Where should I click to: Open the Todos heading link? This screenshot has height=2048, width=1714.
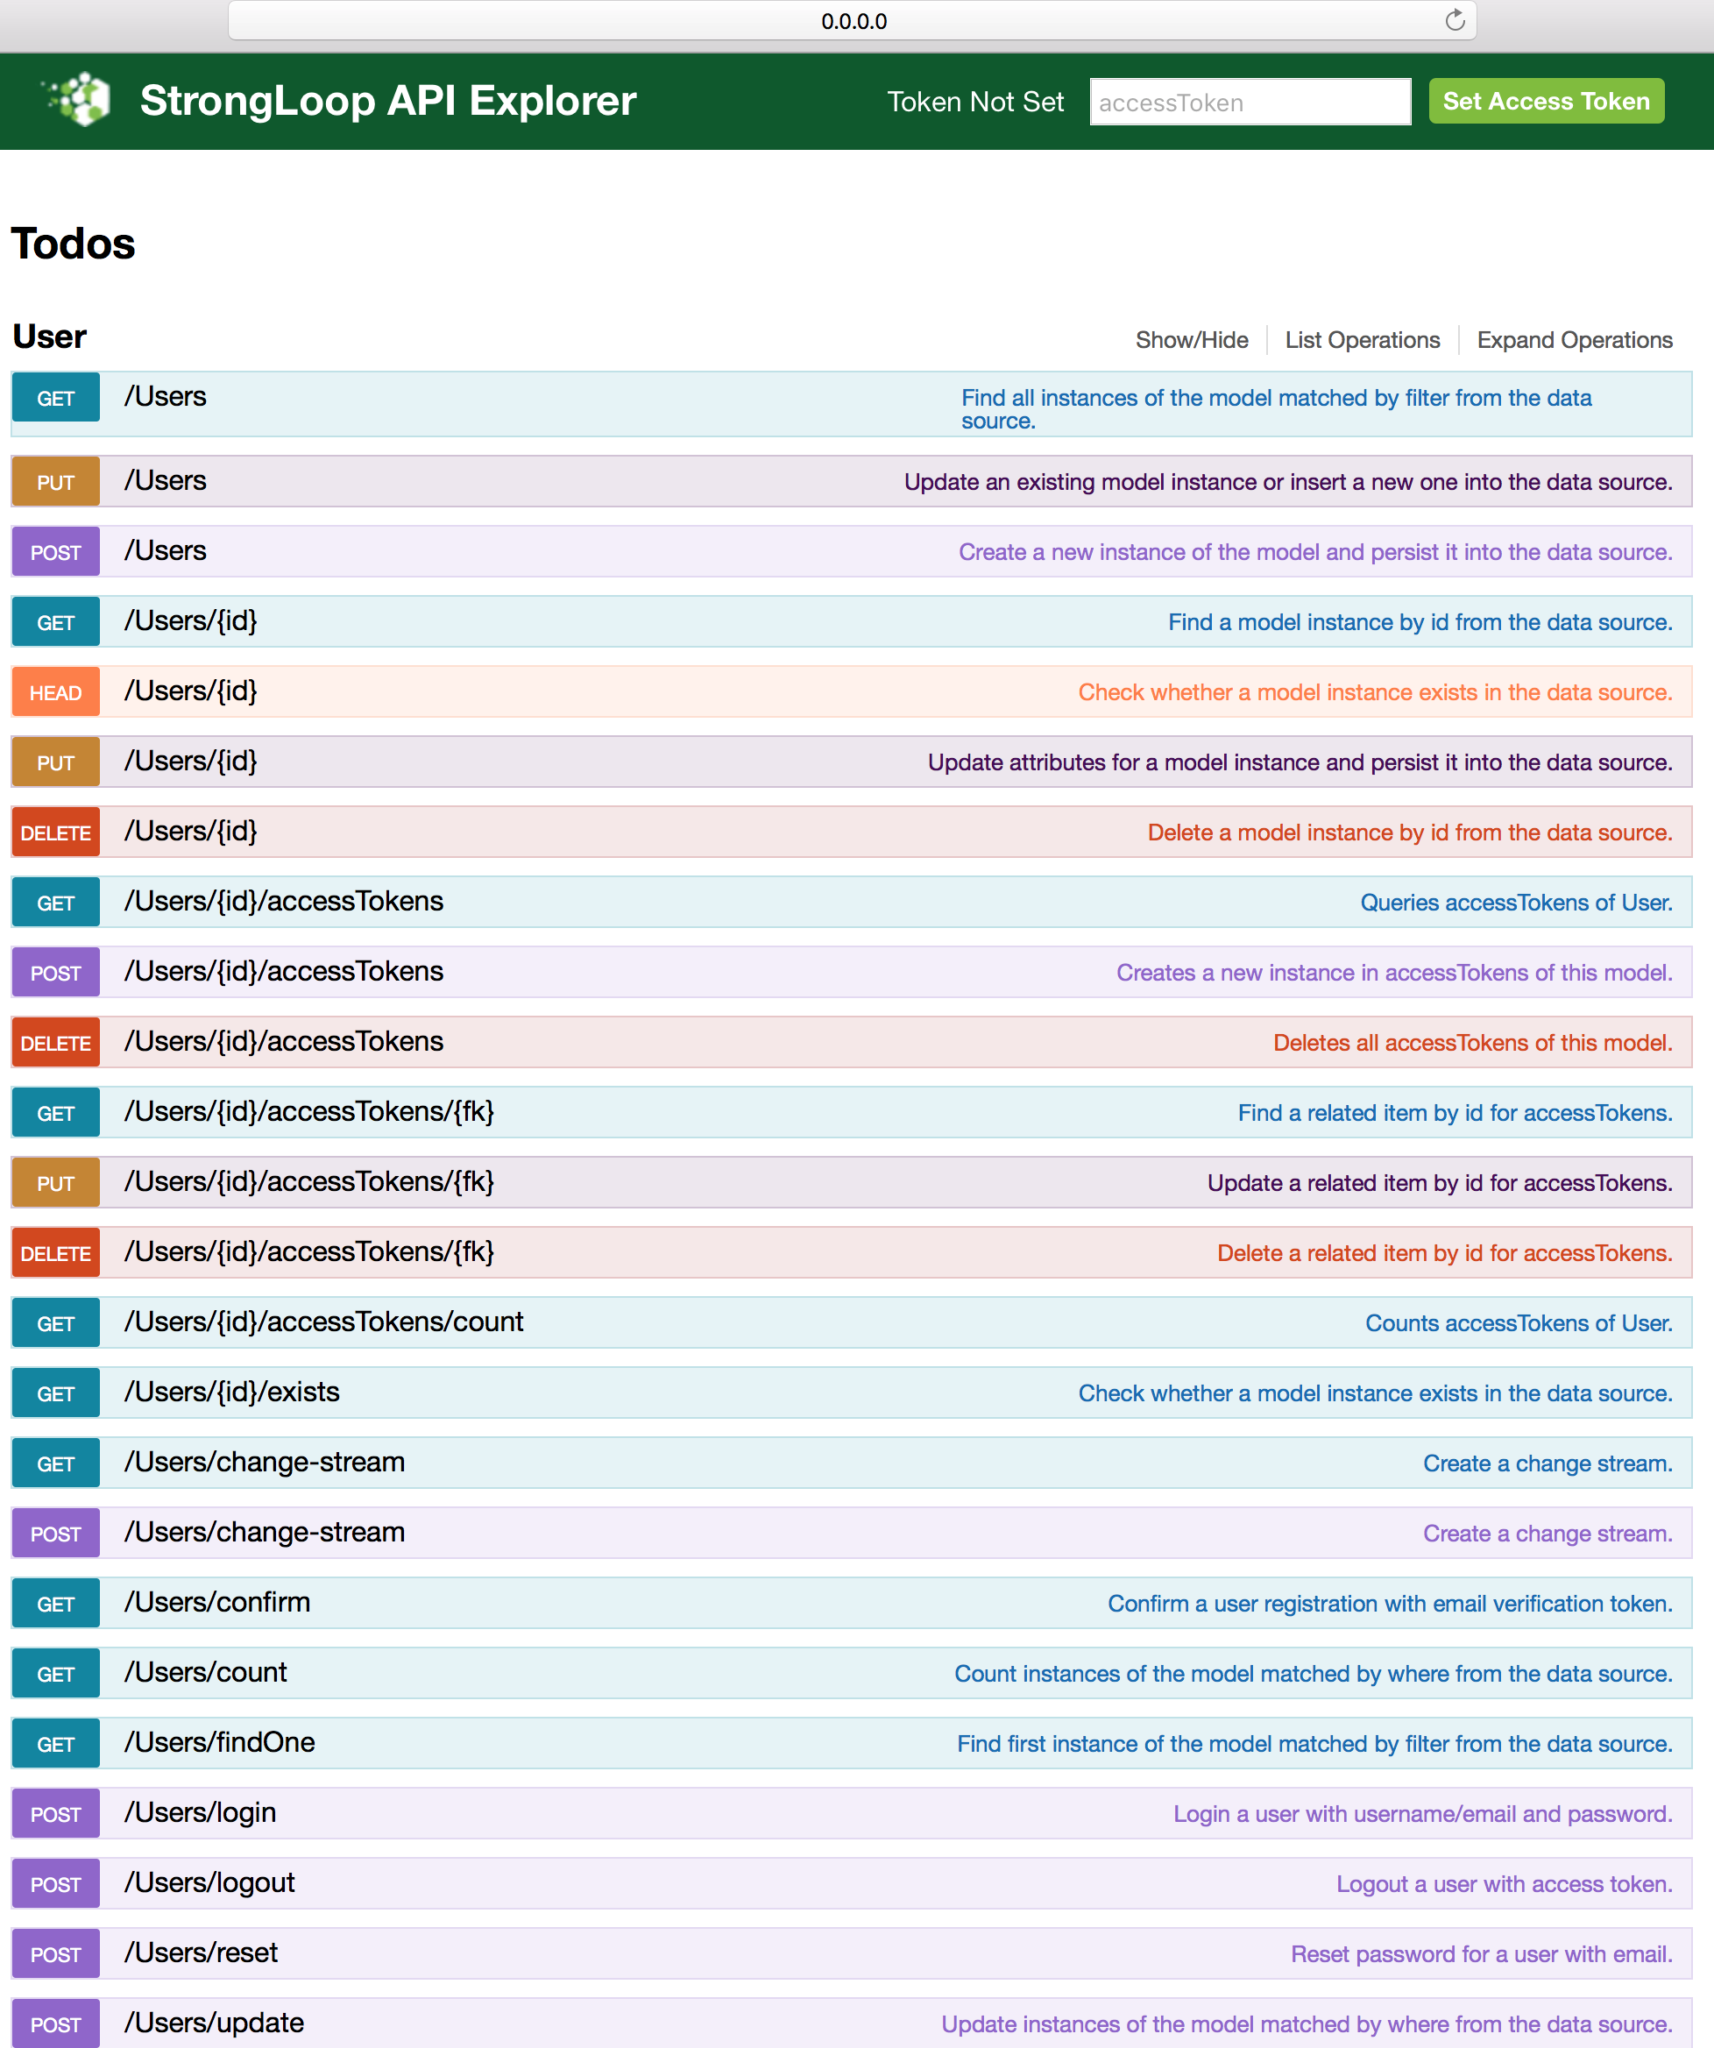(72, 243)
